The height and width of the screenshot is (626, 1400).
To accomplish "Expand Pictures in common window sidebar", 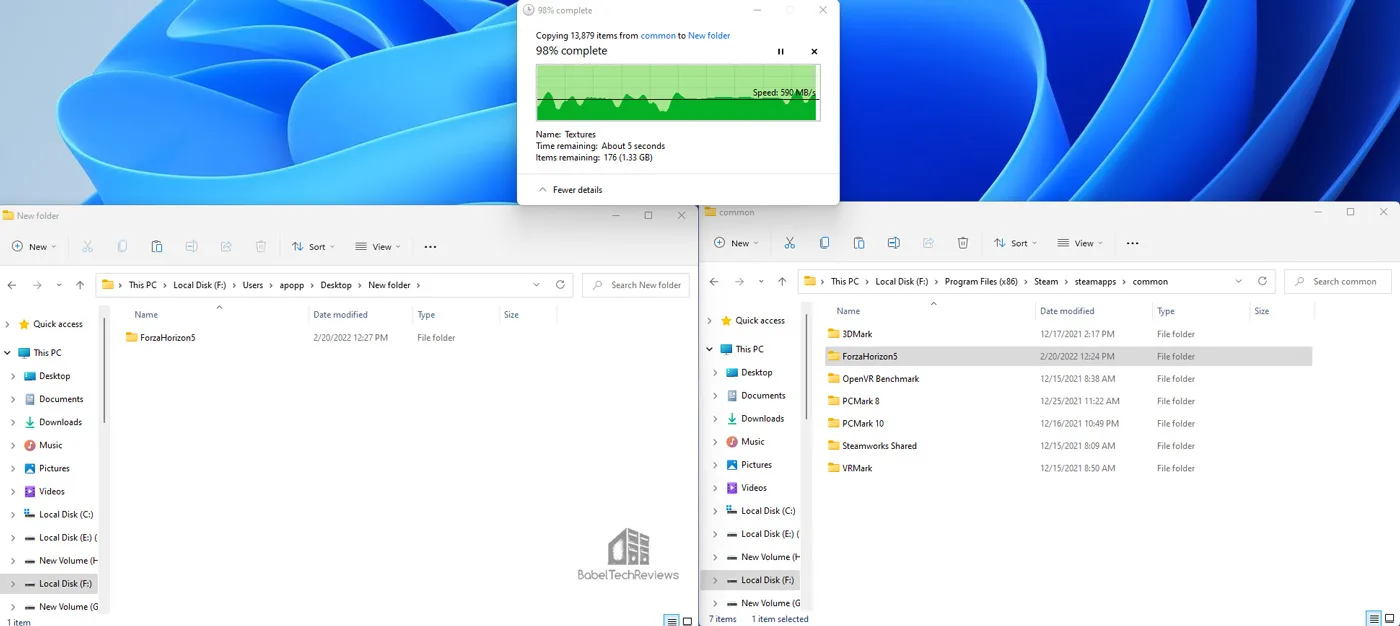I will 715,465.
